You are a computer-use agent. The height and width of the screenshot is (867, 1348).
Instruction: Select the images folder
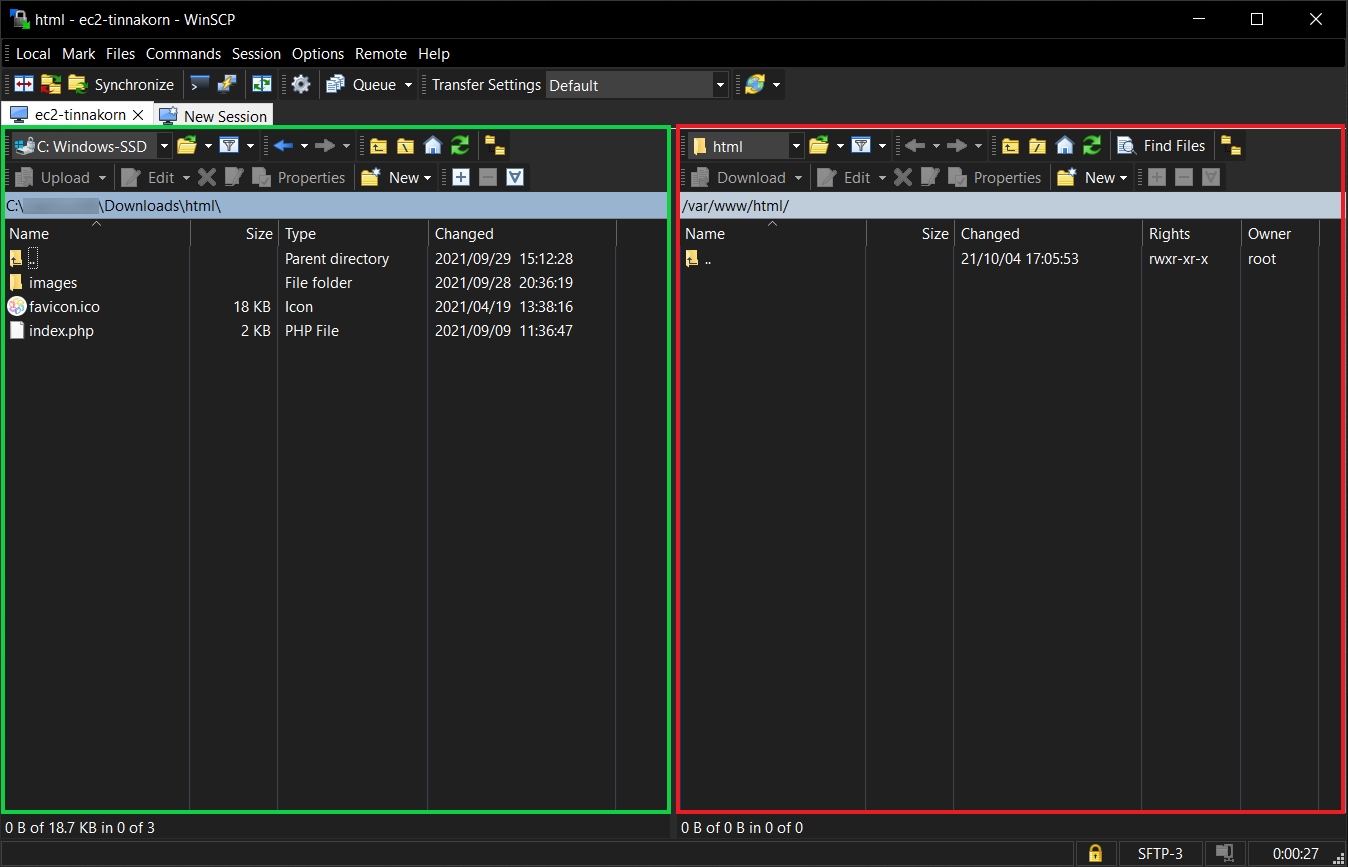[x=53, y=283]
